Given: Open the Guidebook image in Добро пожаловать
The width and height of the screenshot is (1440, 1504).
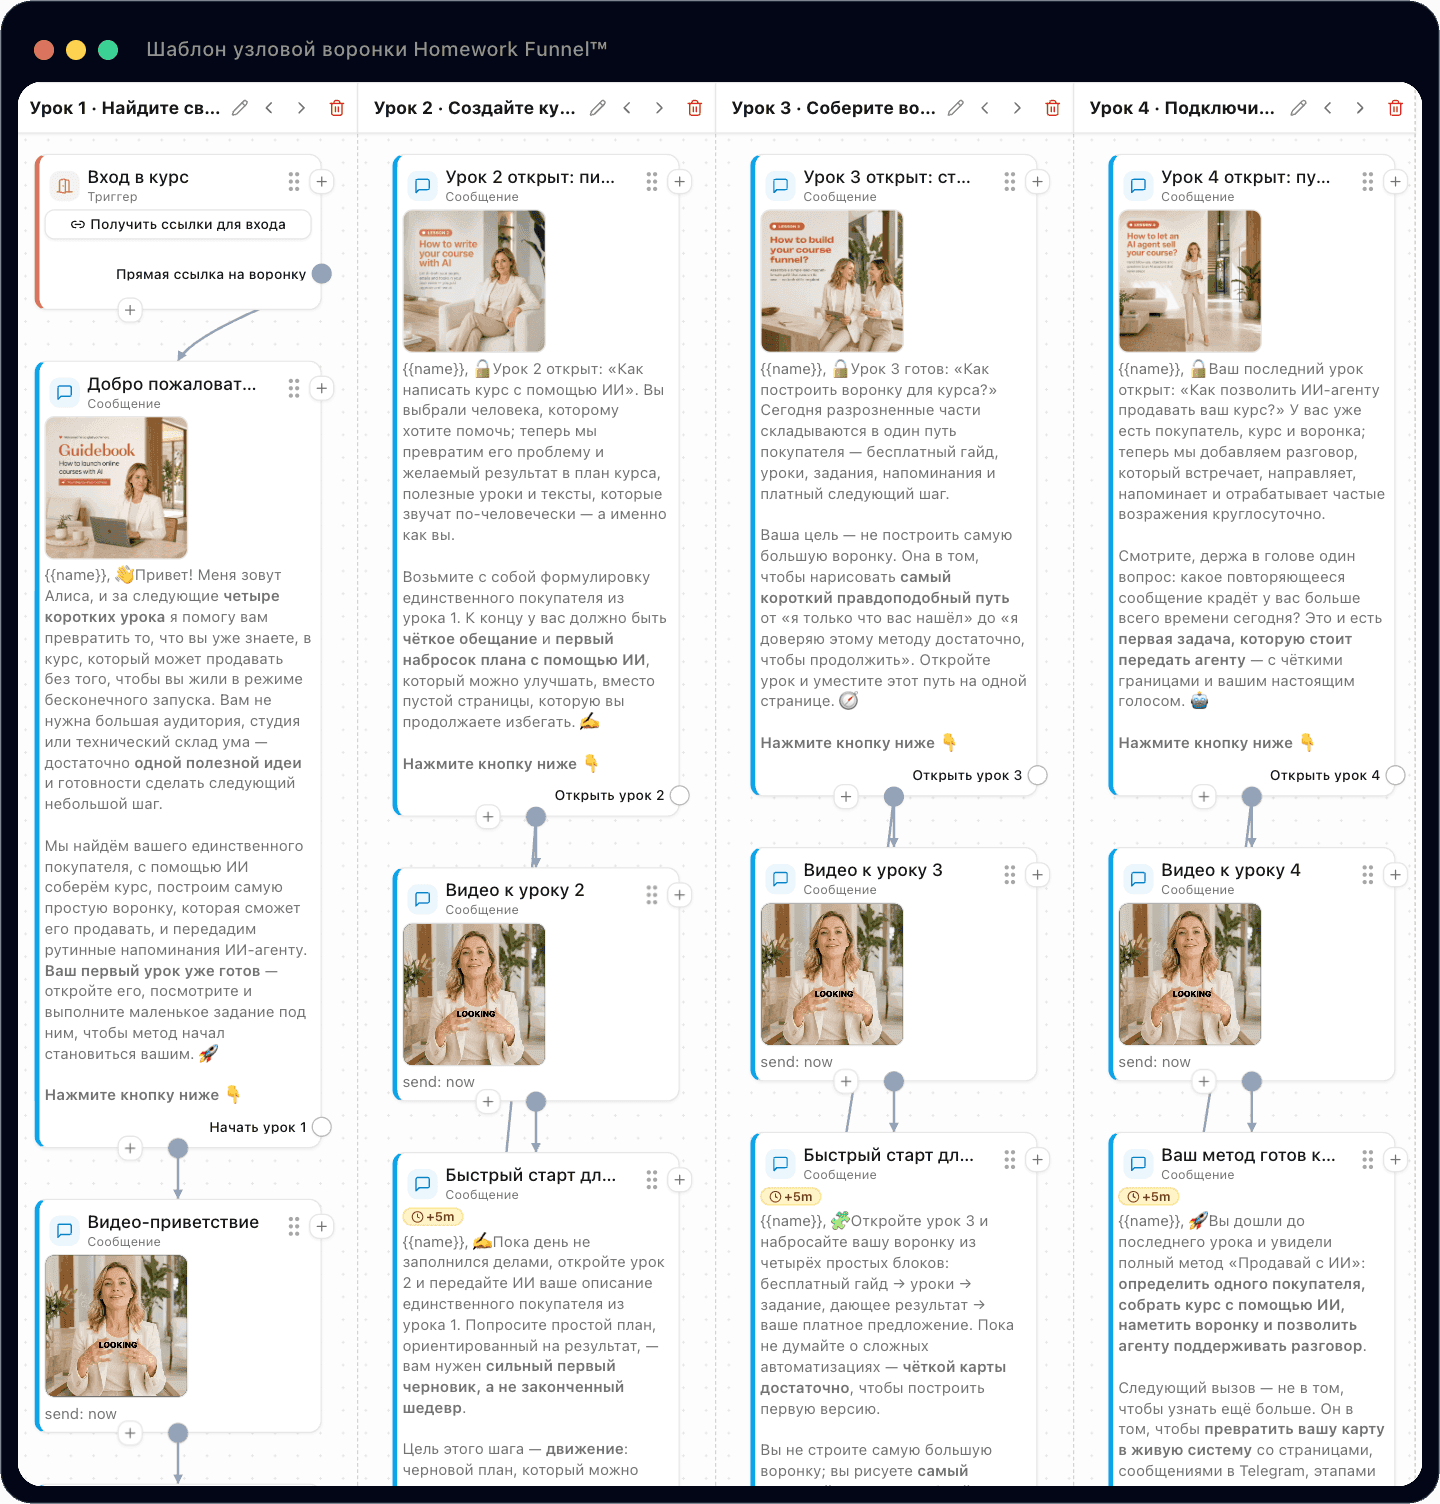Looking at the screenshot, I should click(116, 488).
